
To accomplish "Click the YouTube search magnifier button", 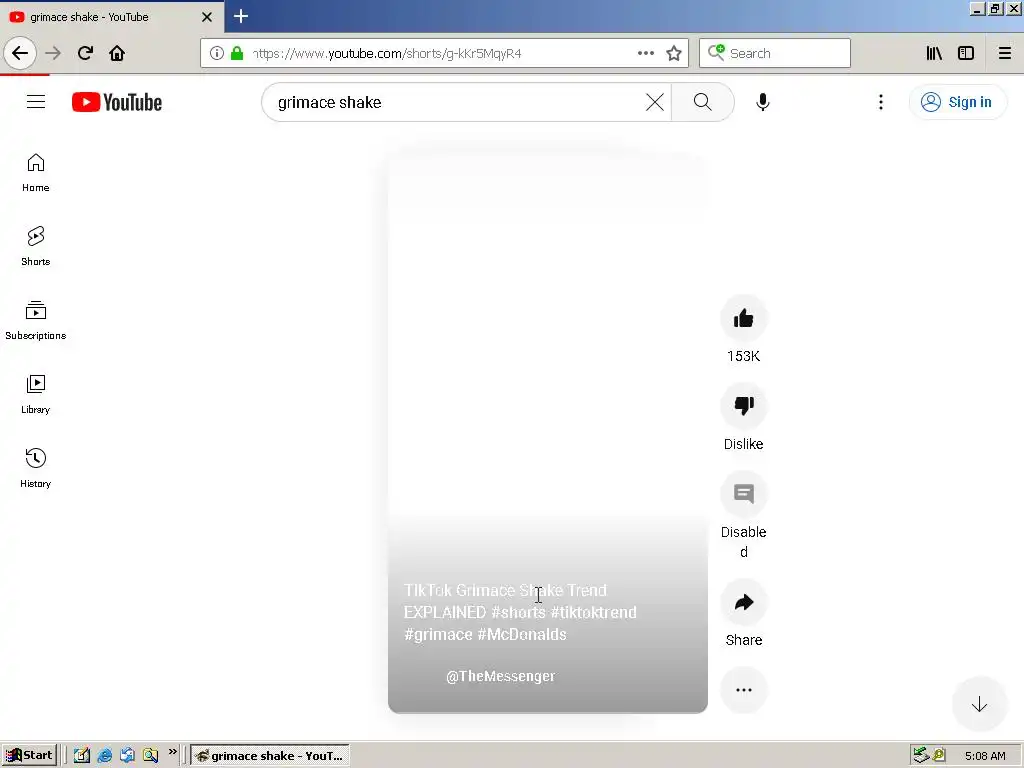I will coord(703,102).
